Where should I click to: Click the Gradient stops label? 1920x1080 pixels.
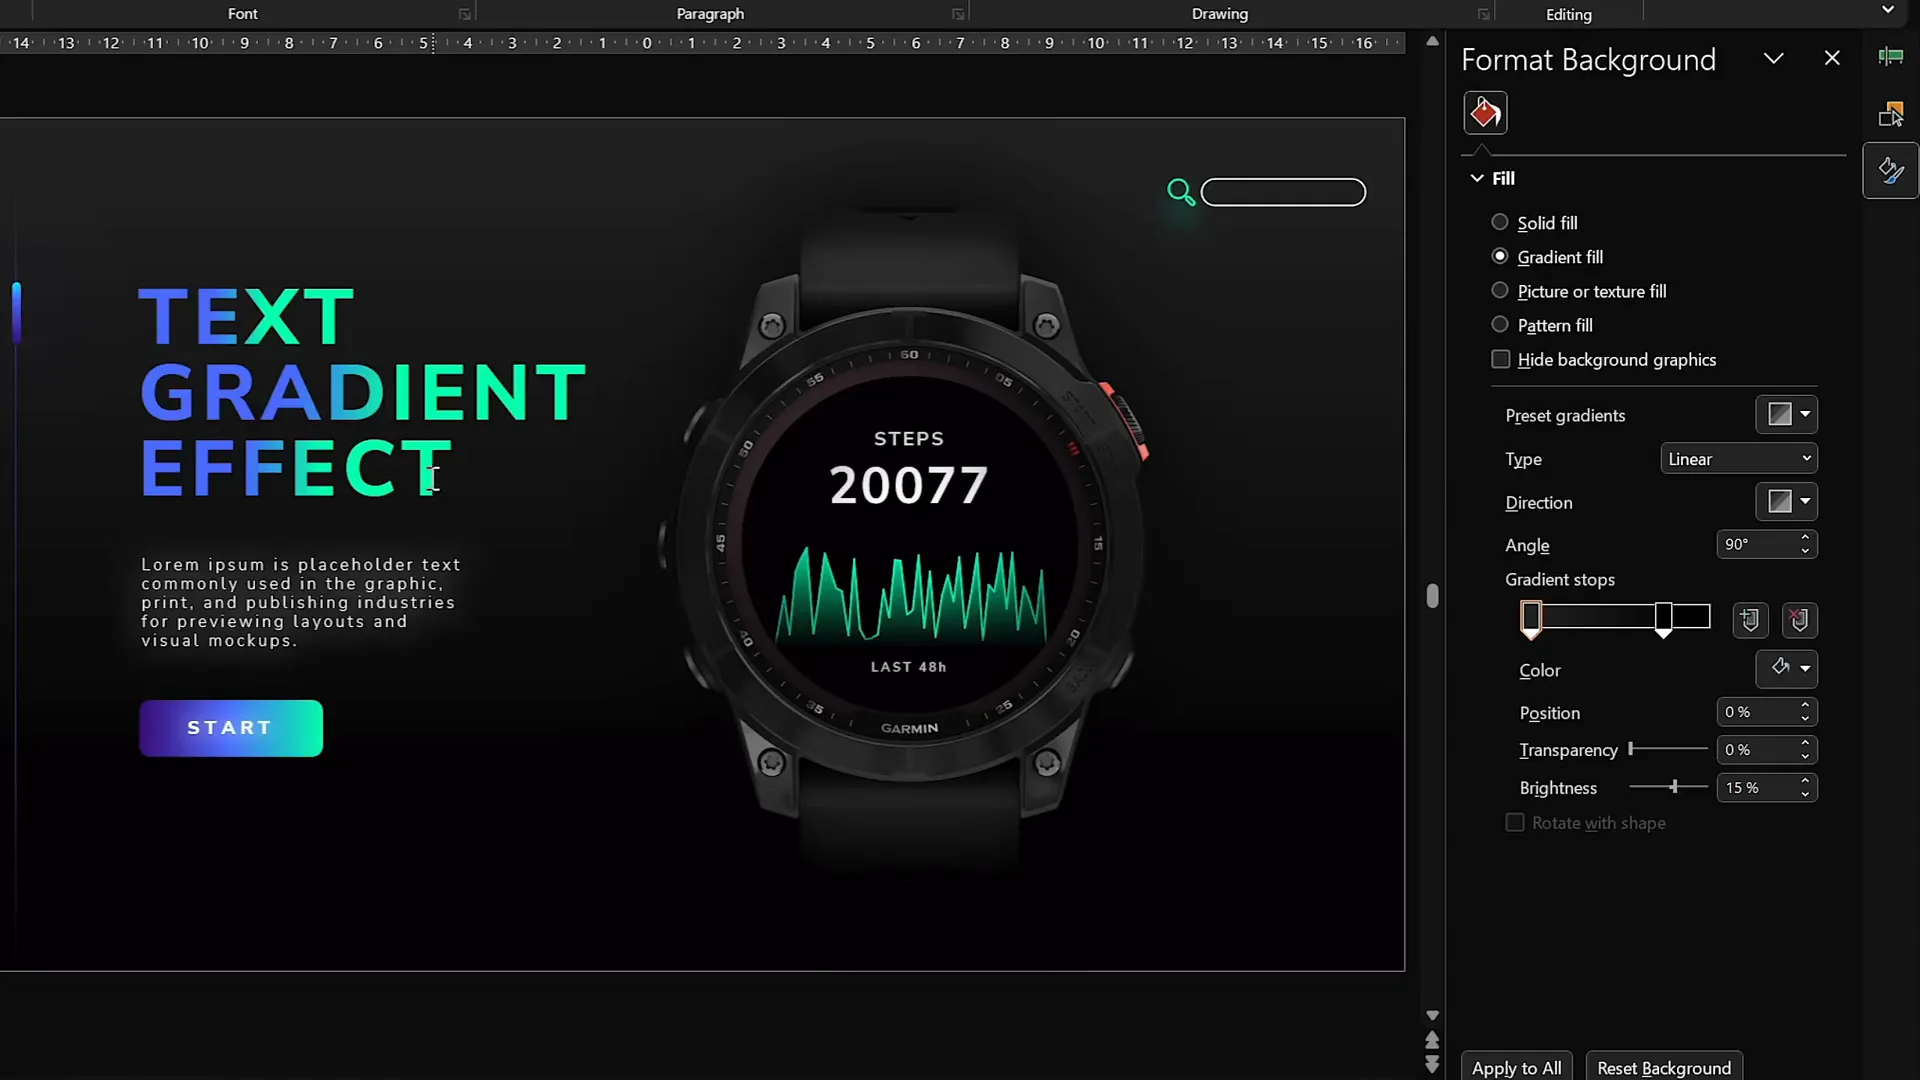click(x=1560, y=579)
